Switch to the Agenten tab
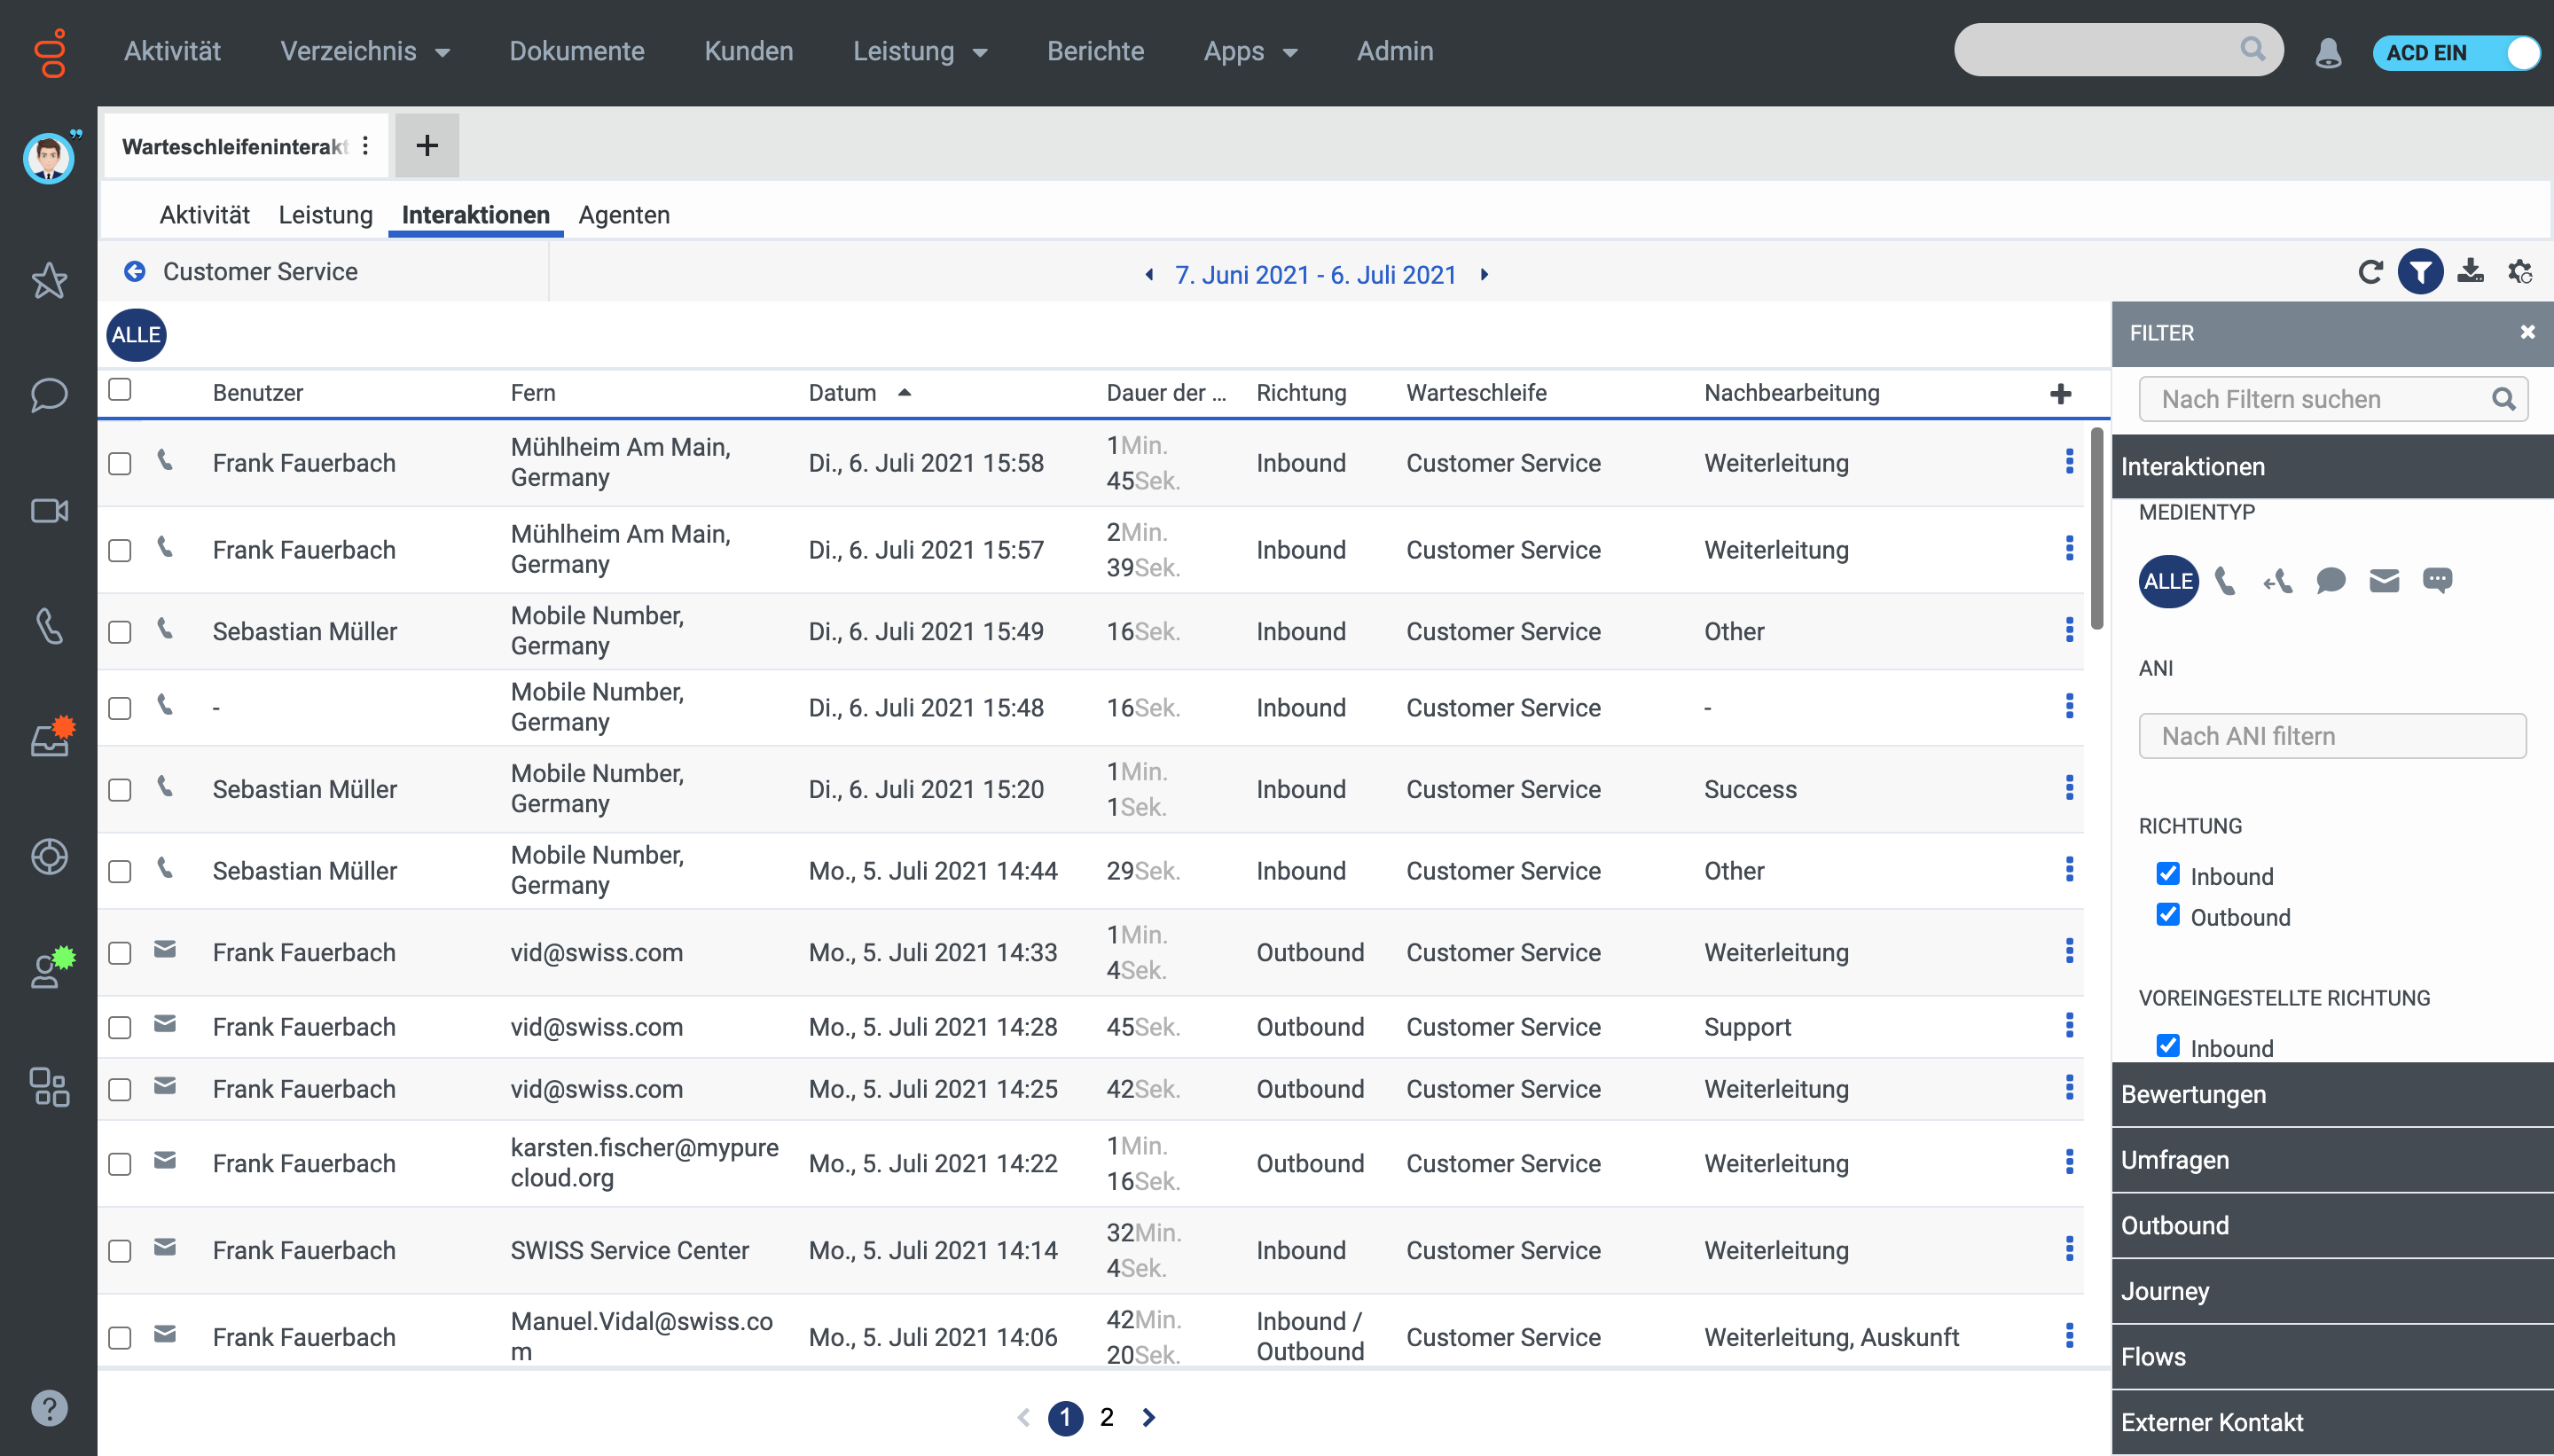The height and width of the screenshot is (1456, 2554). [624, 215]
